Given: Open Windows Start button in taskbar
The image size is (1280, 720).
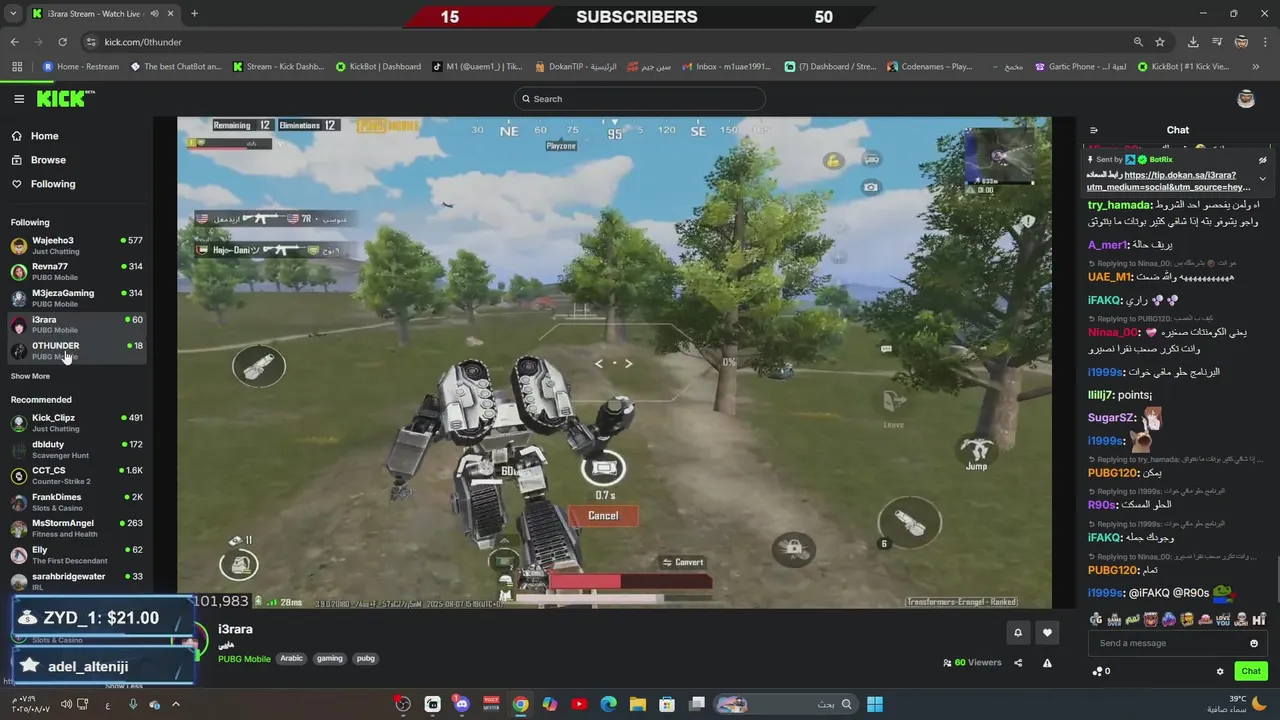Looking at the screenshot, I should pos(875,704).
